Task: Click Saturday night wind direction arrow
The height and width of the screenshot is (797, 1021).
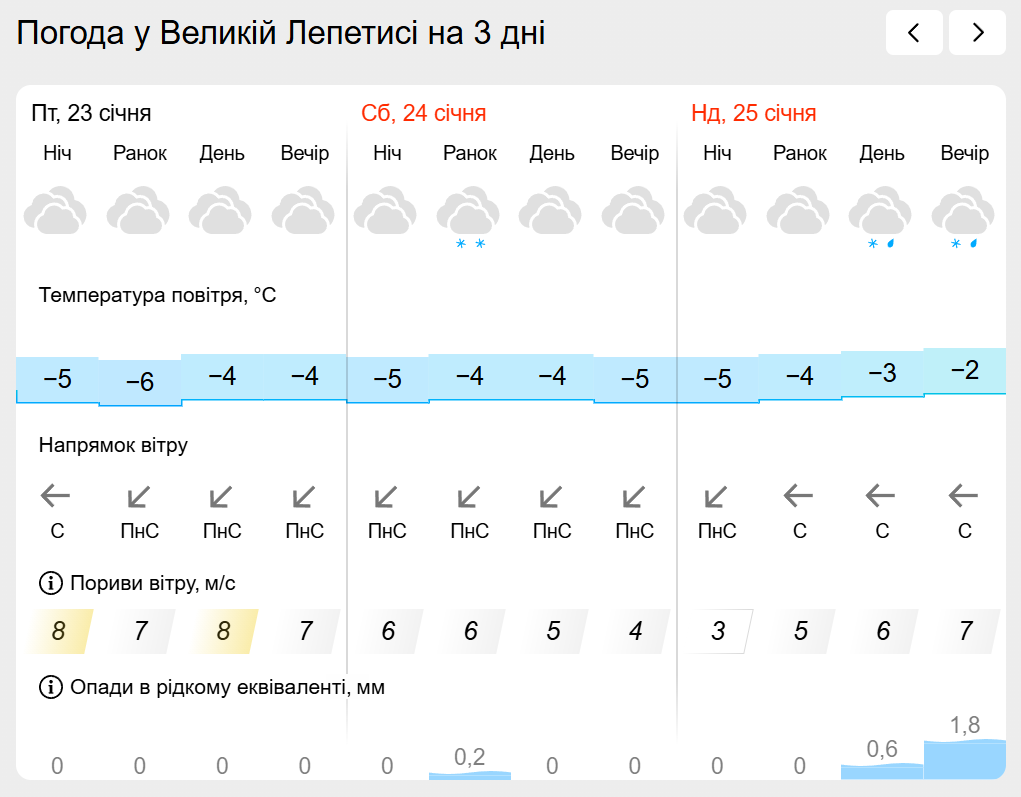Action: click(x=386, y=495)
